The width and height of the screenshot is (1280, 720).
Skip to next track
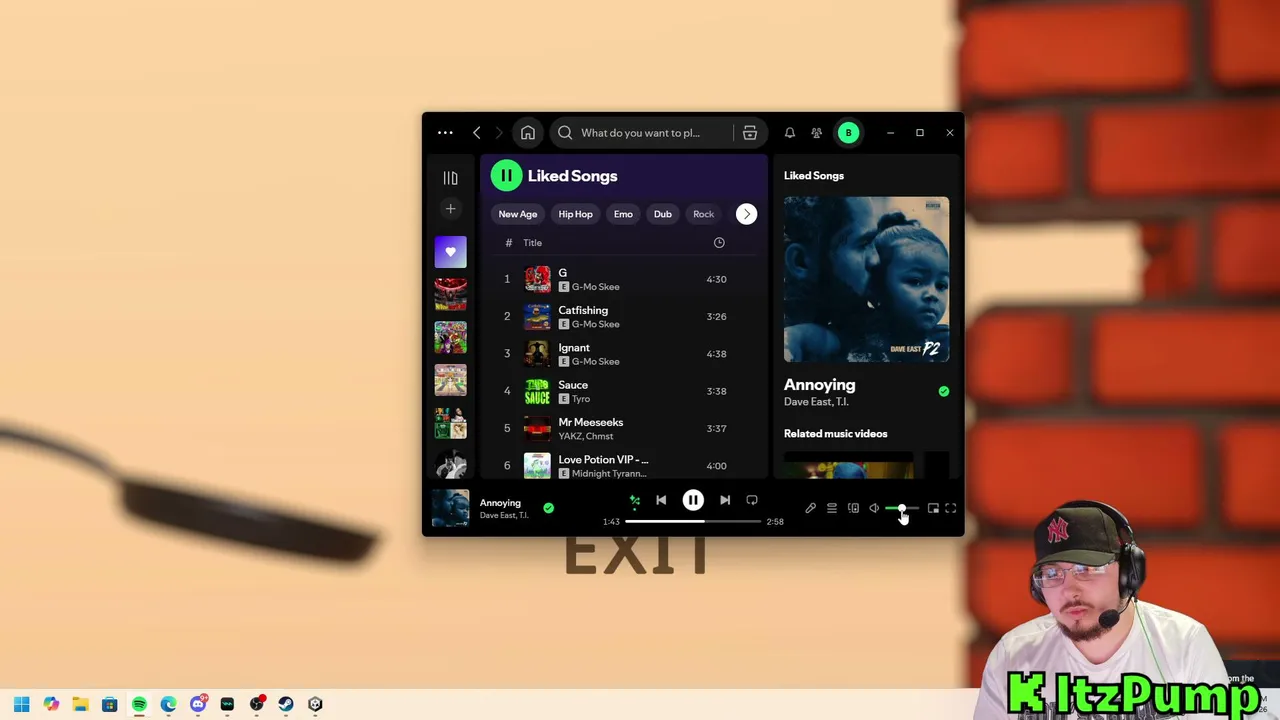coord(725,501)
